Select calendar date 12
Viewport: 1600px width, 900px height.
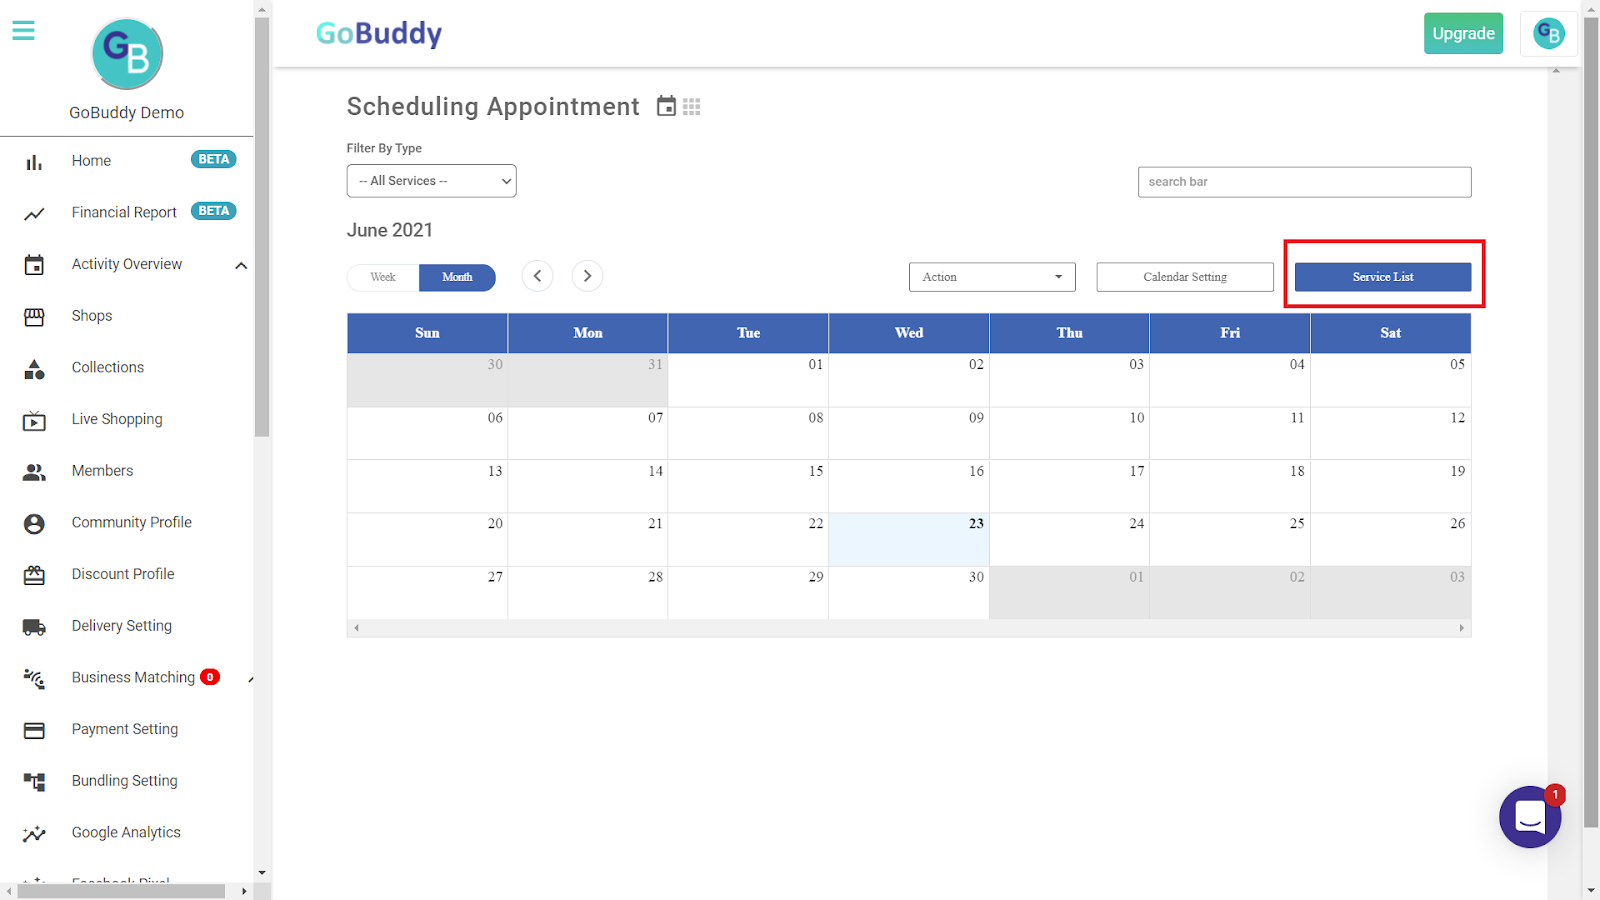pos(1390,434)
